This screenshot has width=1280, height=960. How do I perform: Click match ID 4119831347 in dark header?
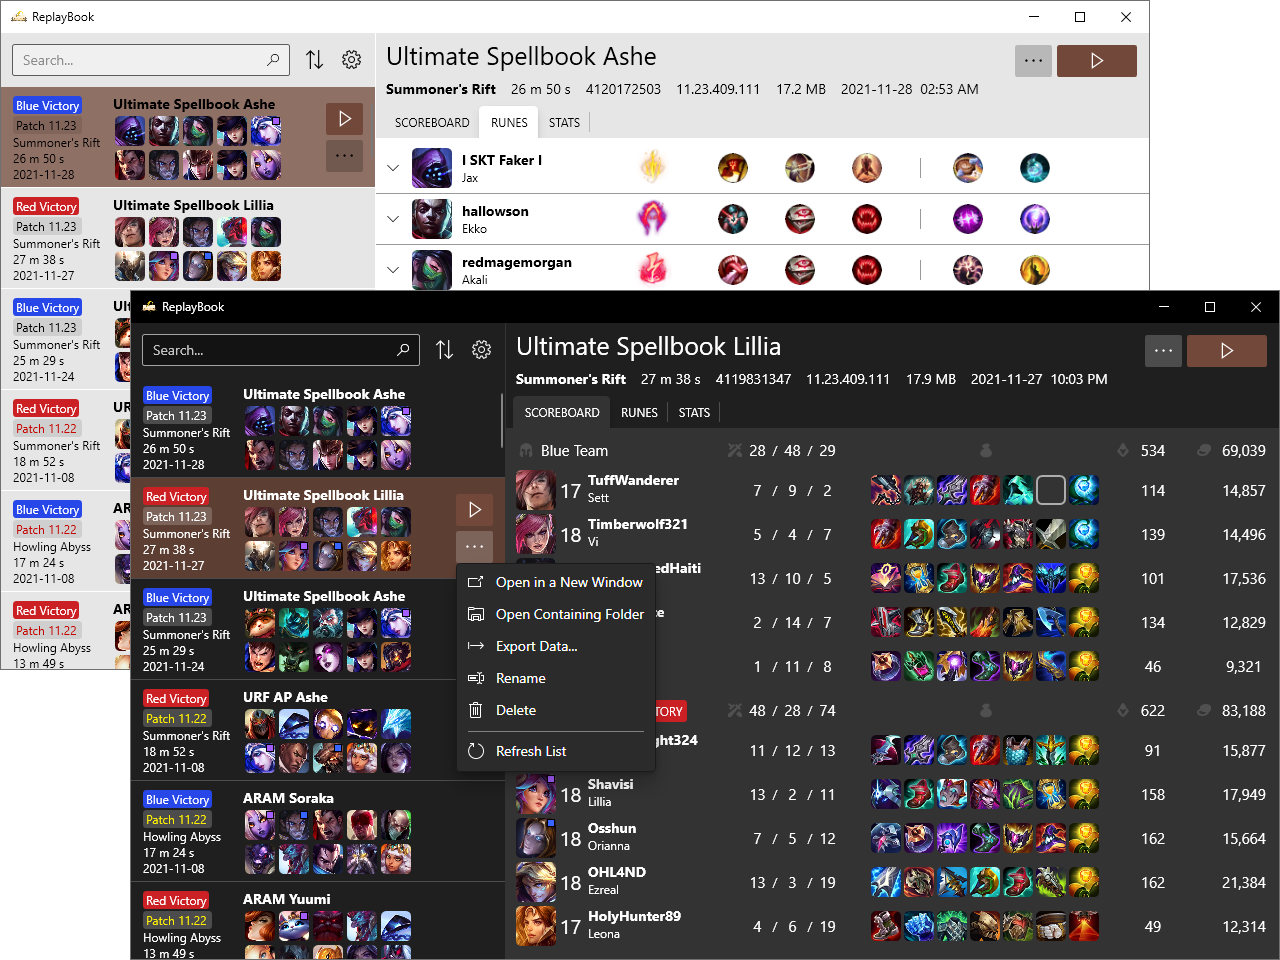tap(753, 379)
